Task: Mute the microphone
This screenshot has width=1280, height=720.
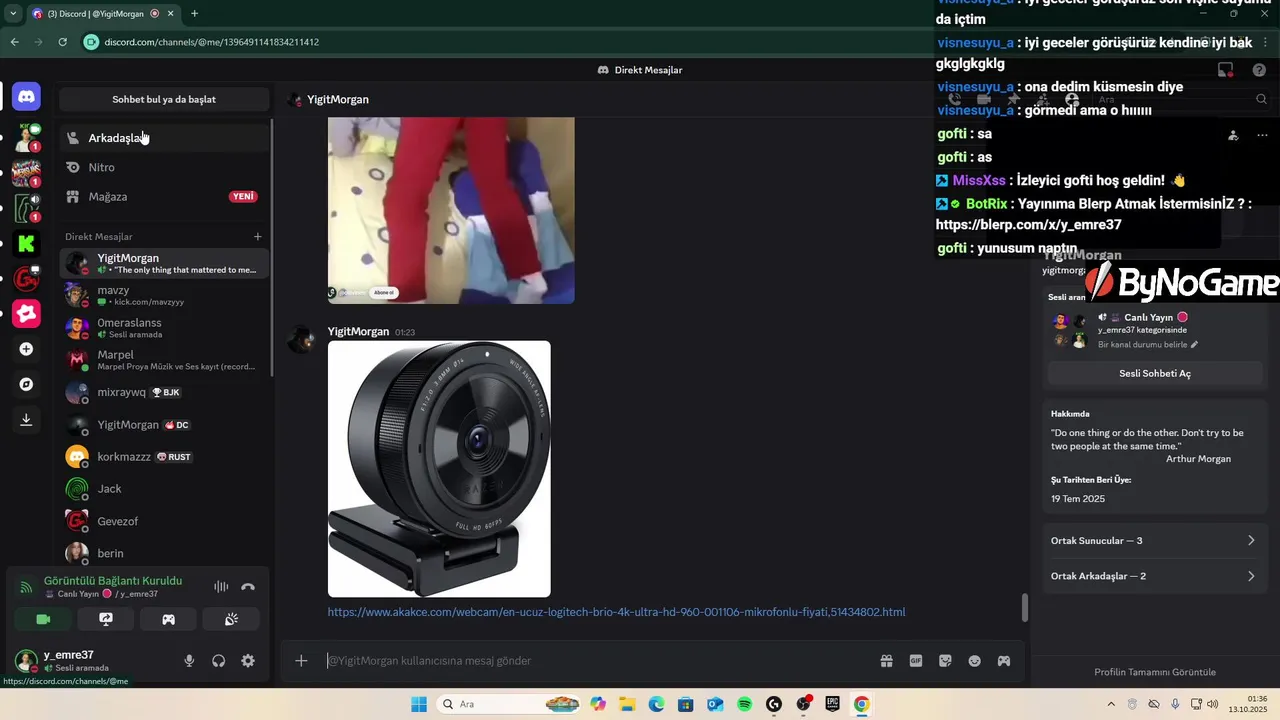Action: (x=189, y=661)
